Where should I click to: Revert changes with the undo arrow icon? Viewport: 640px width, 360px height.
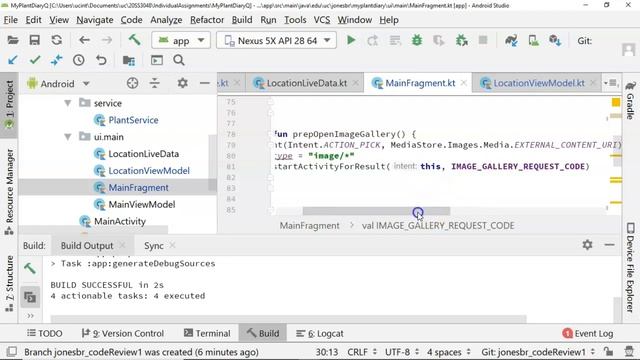[101, 60]
